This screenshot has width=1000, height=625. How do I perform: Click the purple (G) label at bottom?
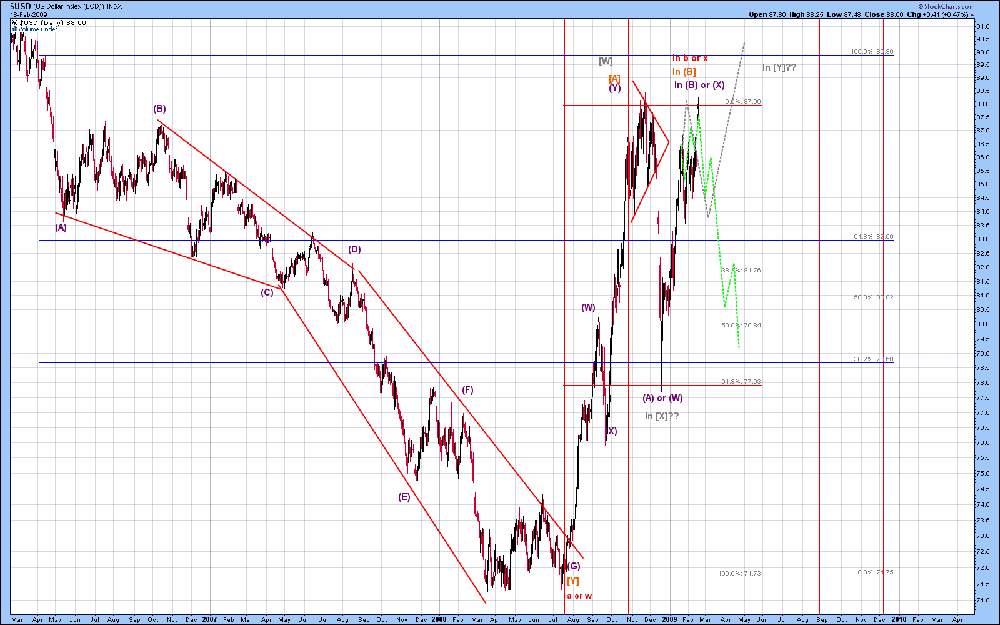(x=573, y=566)
